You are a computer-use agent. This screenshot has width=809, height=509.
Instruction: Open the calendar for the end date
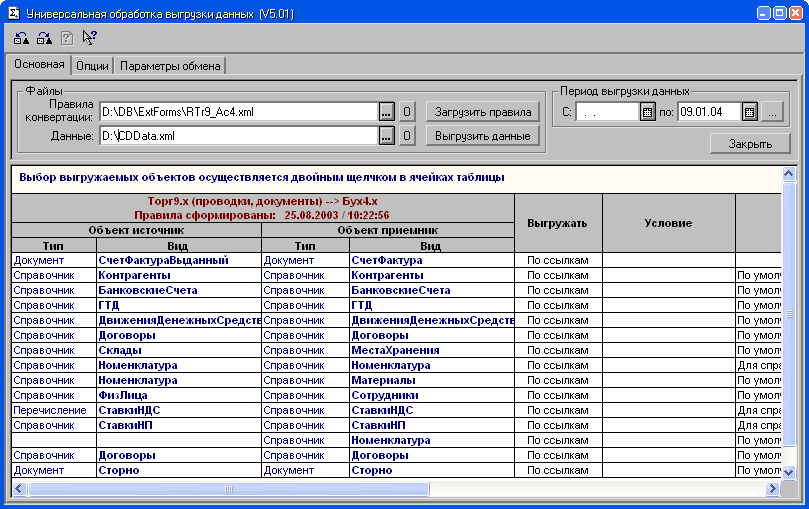(750, 112)
